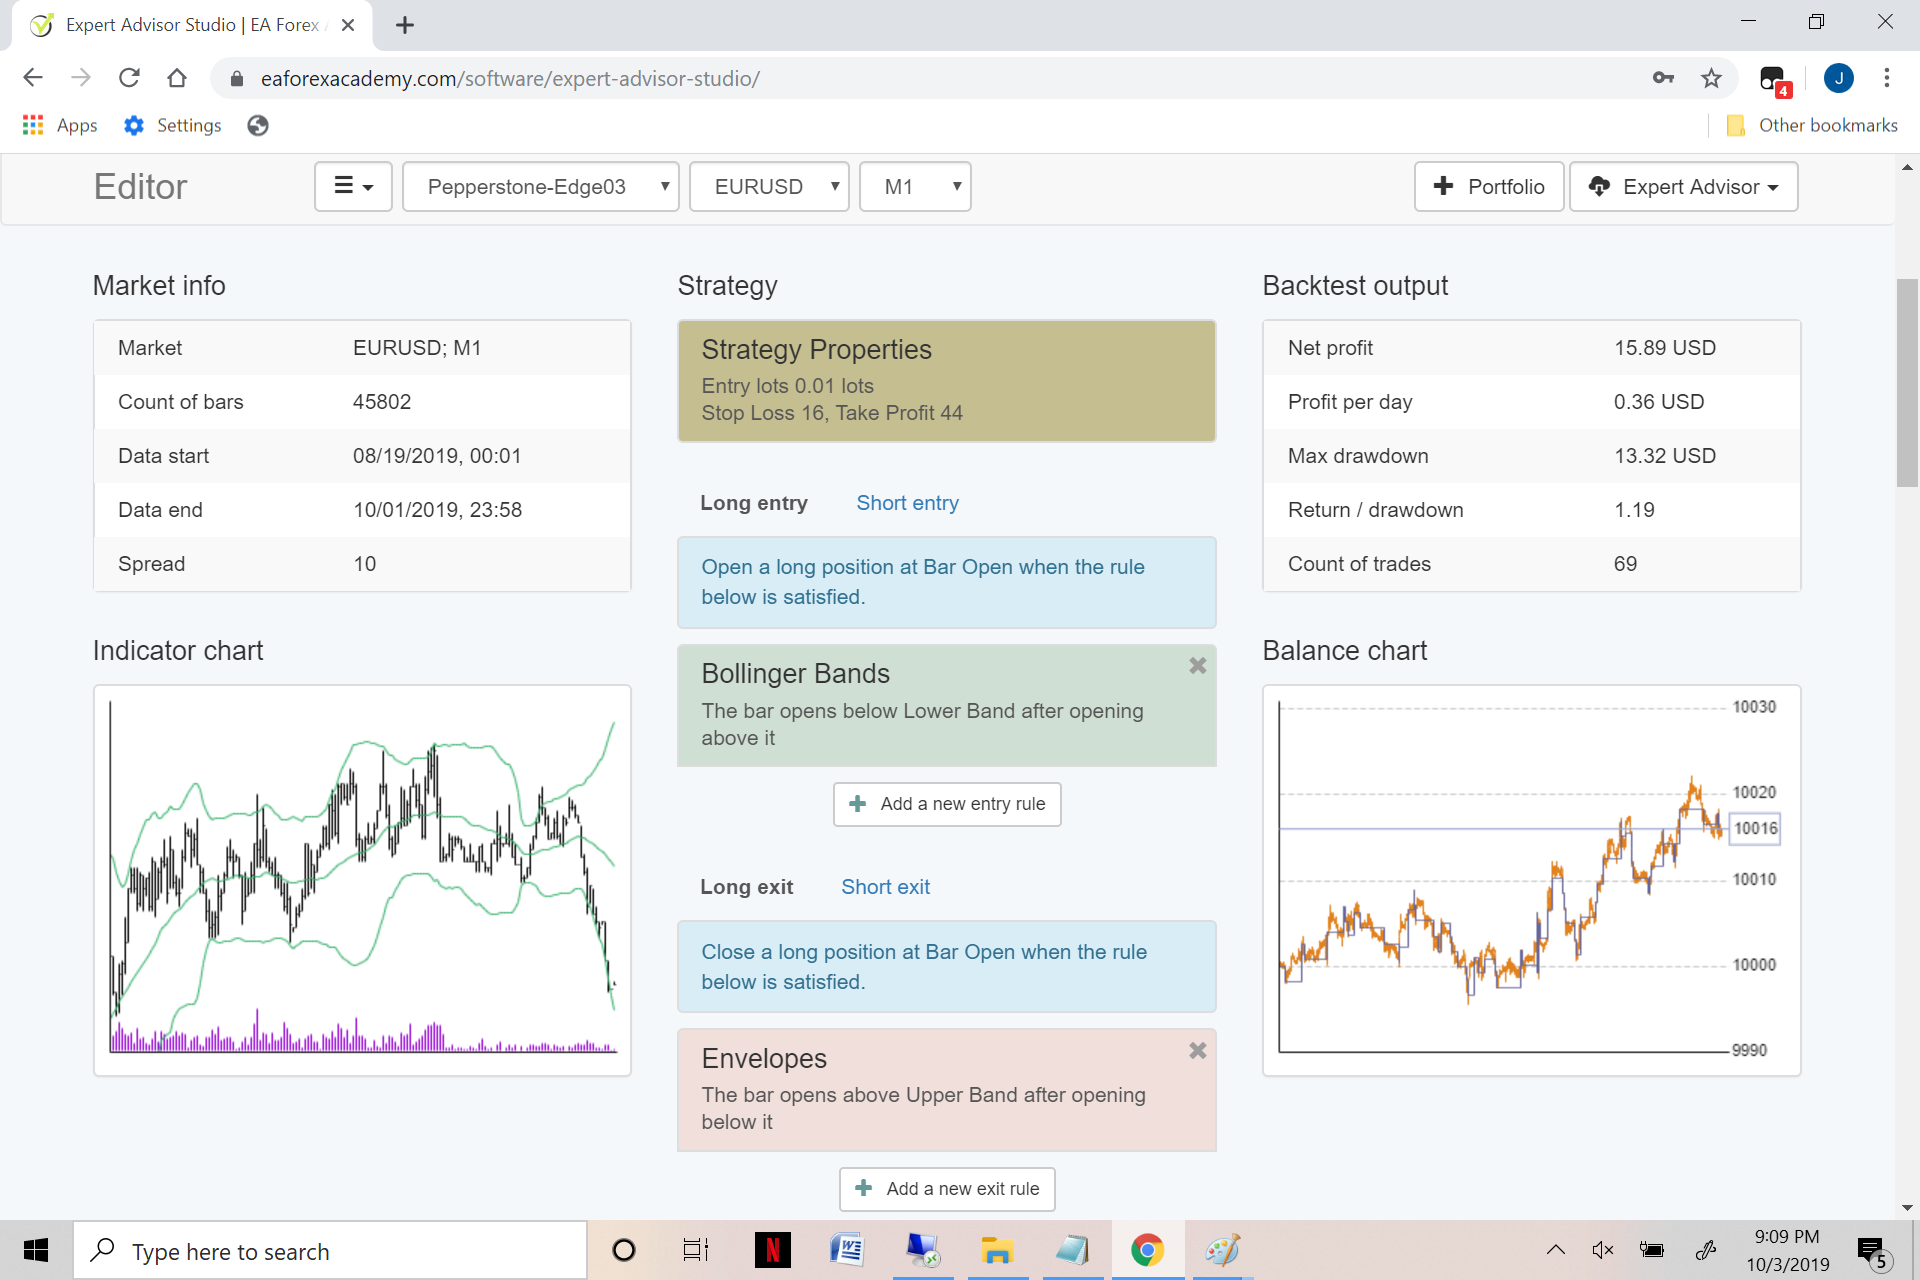Switch to the Short exit tab

pyautogui.click(x=886, y=887)
